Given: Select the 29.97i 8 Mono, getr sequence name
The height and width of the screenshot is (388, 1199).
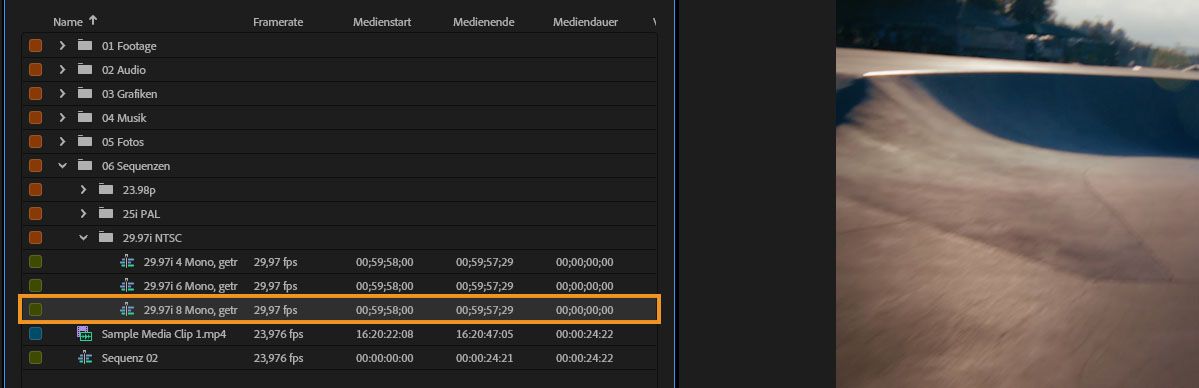Looking at the screenshot, I should pyautogui.click(x=190, y=310).
